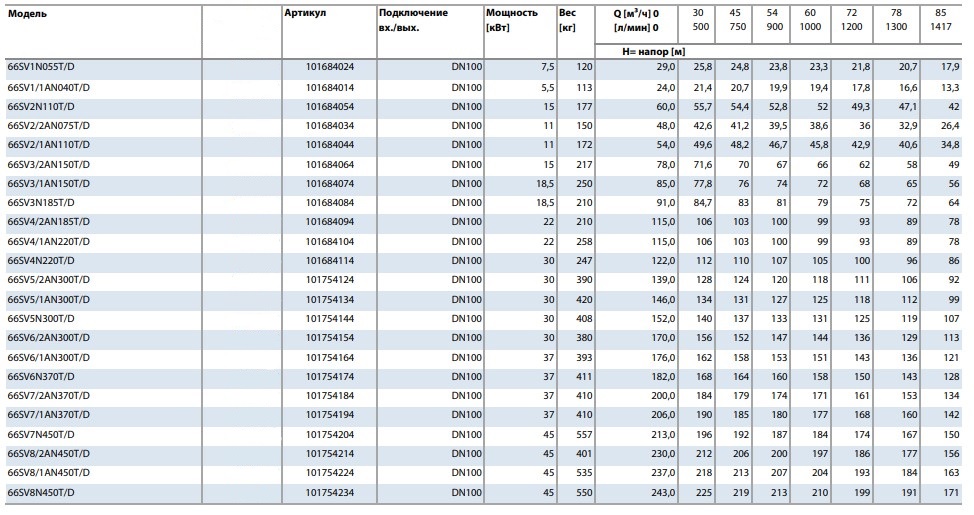Click article number 101684024
This screenshot has width=974, height=515.
click(330, 67)
